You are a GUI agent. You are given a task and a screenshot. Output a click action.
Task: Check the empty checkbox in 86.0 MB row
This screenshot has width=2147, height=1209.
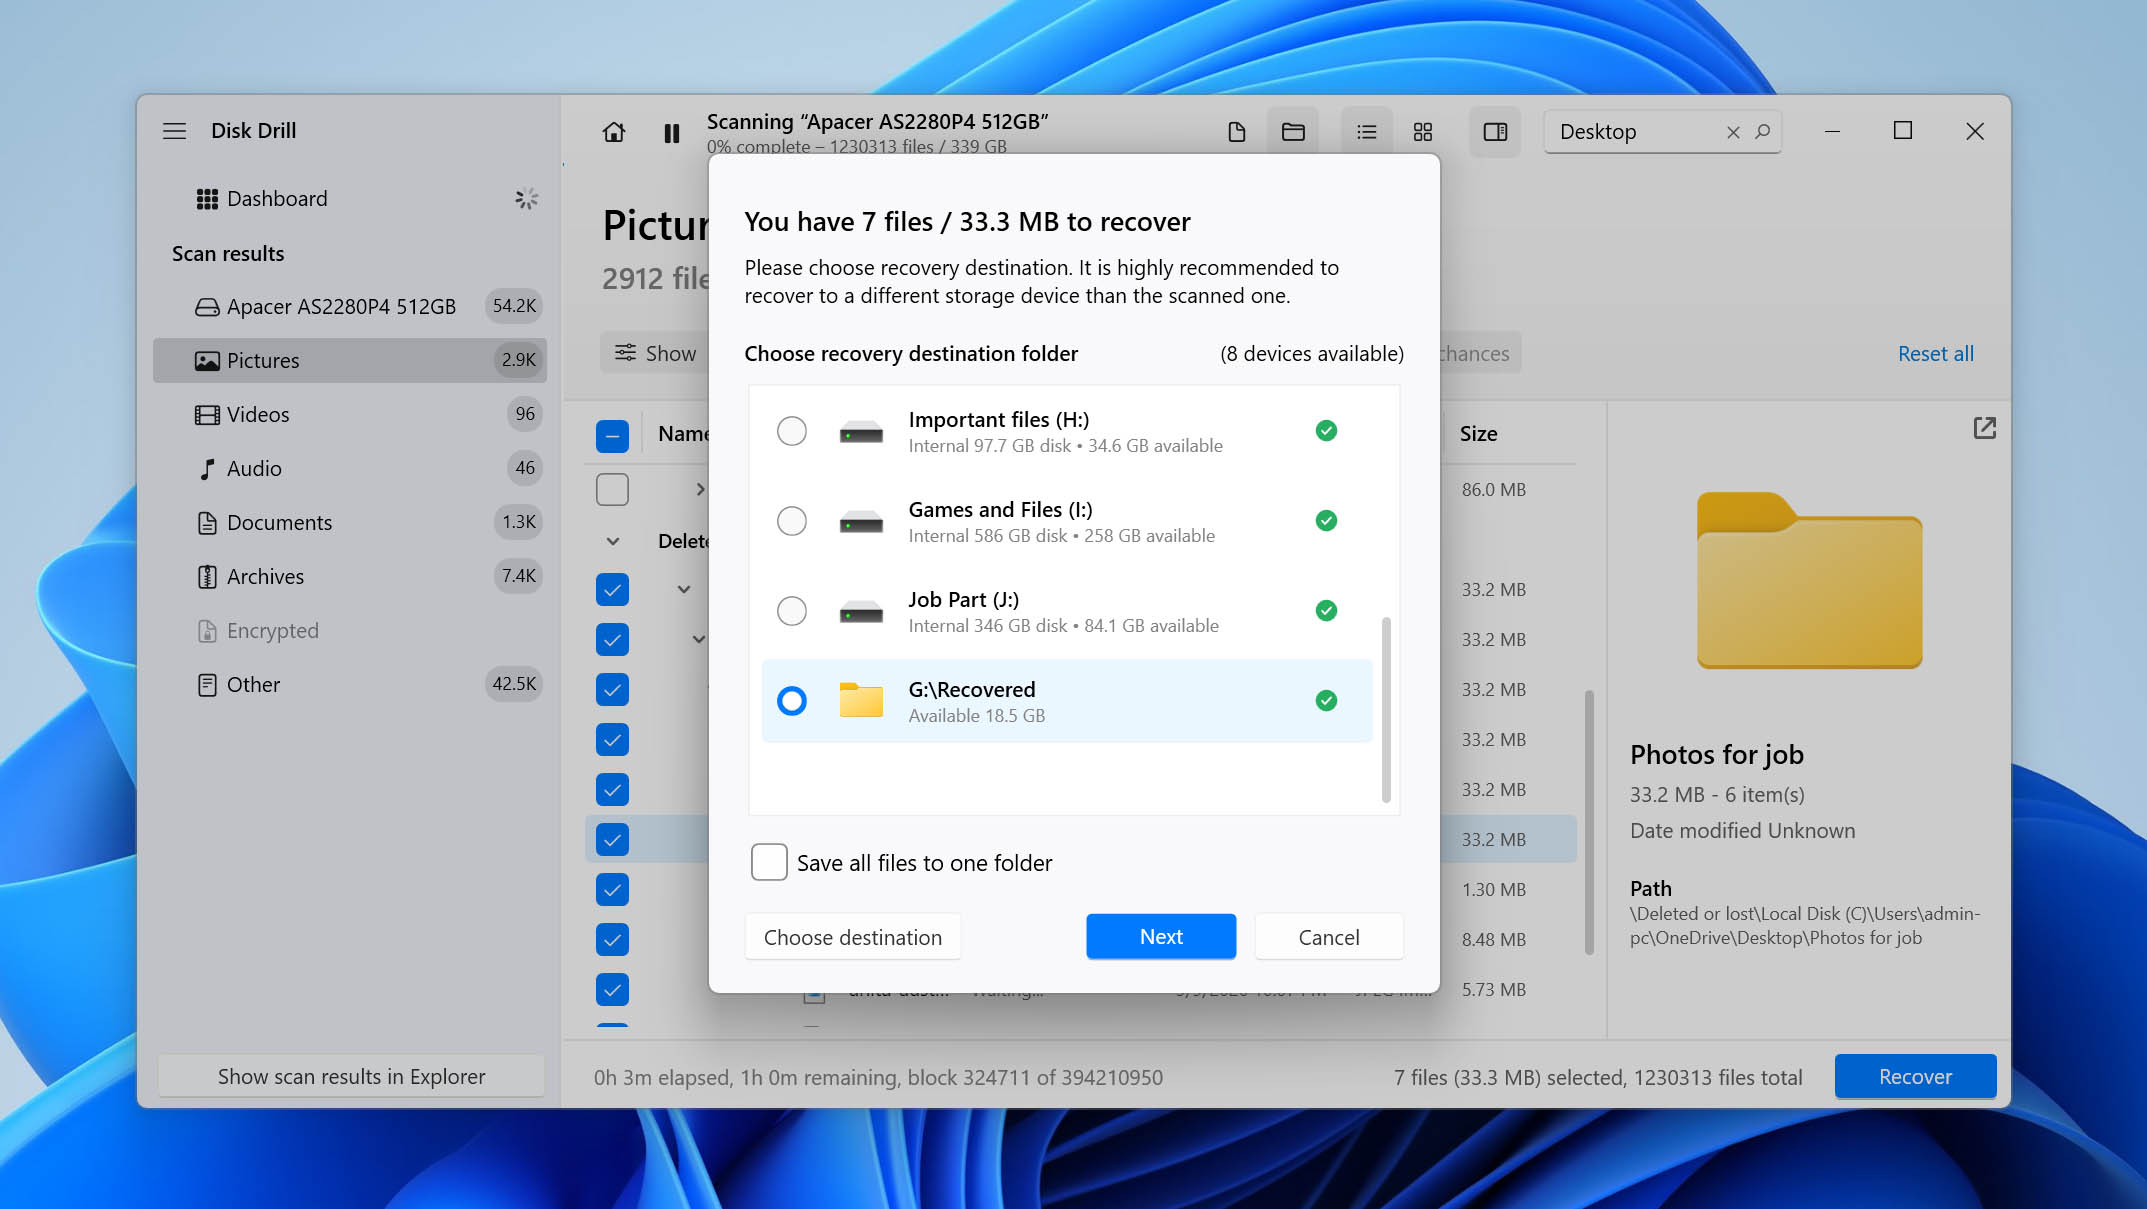[612, 490]
